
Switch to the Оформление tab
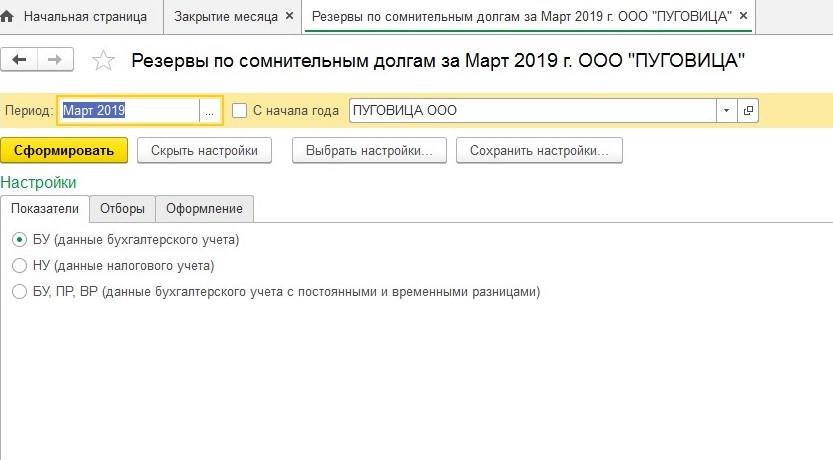(204, 208)
